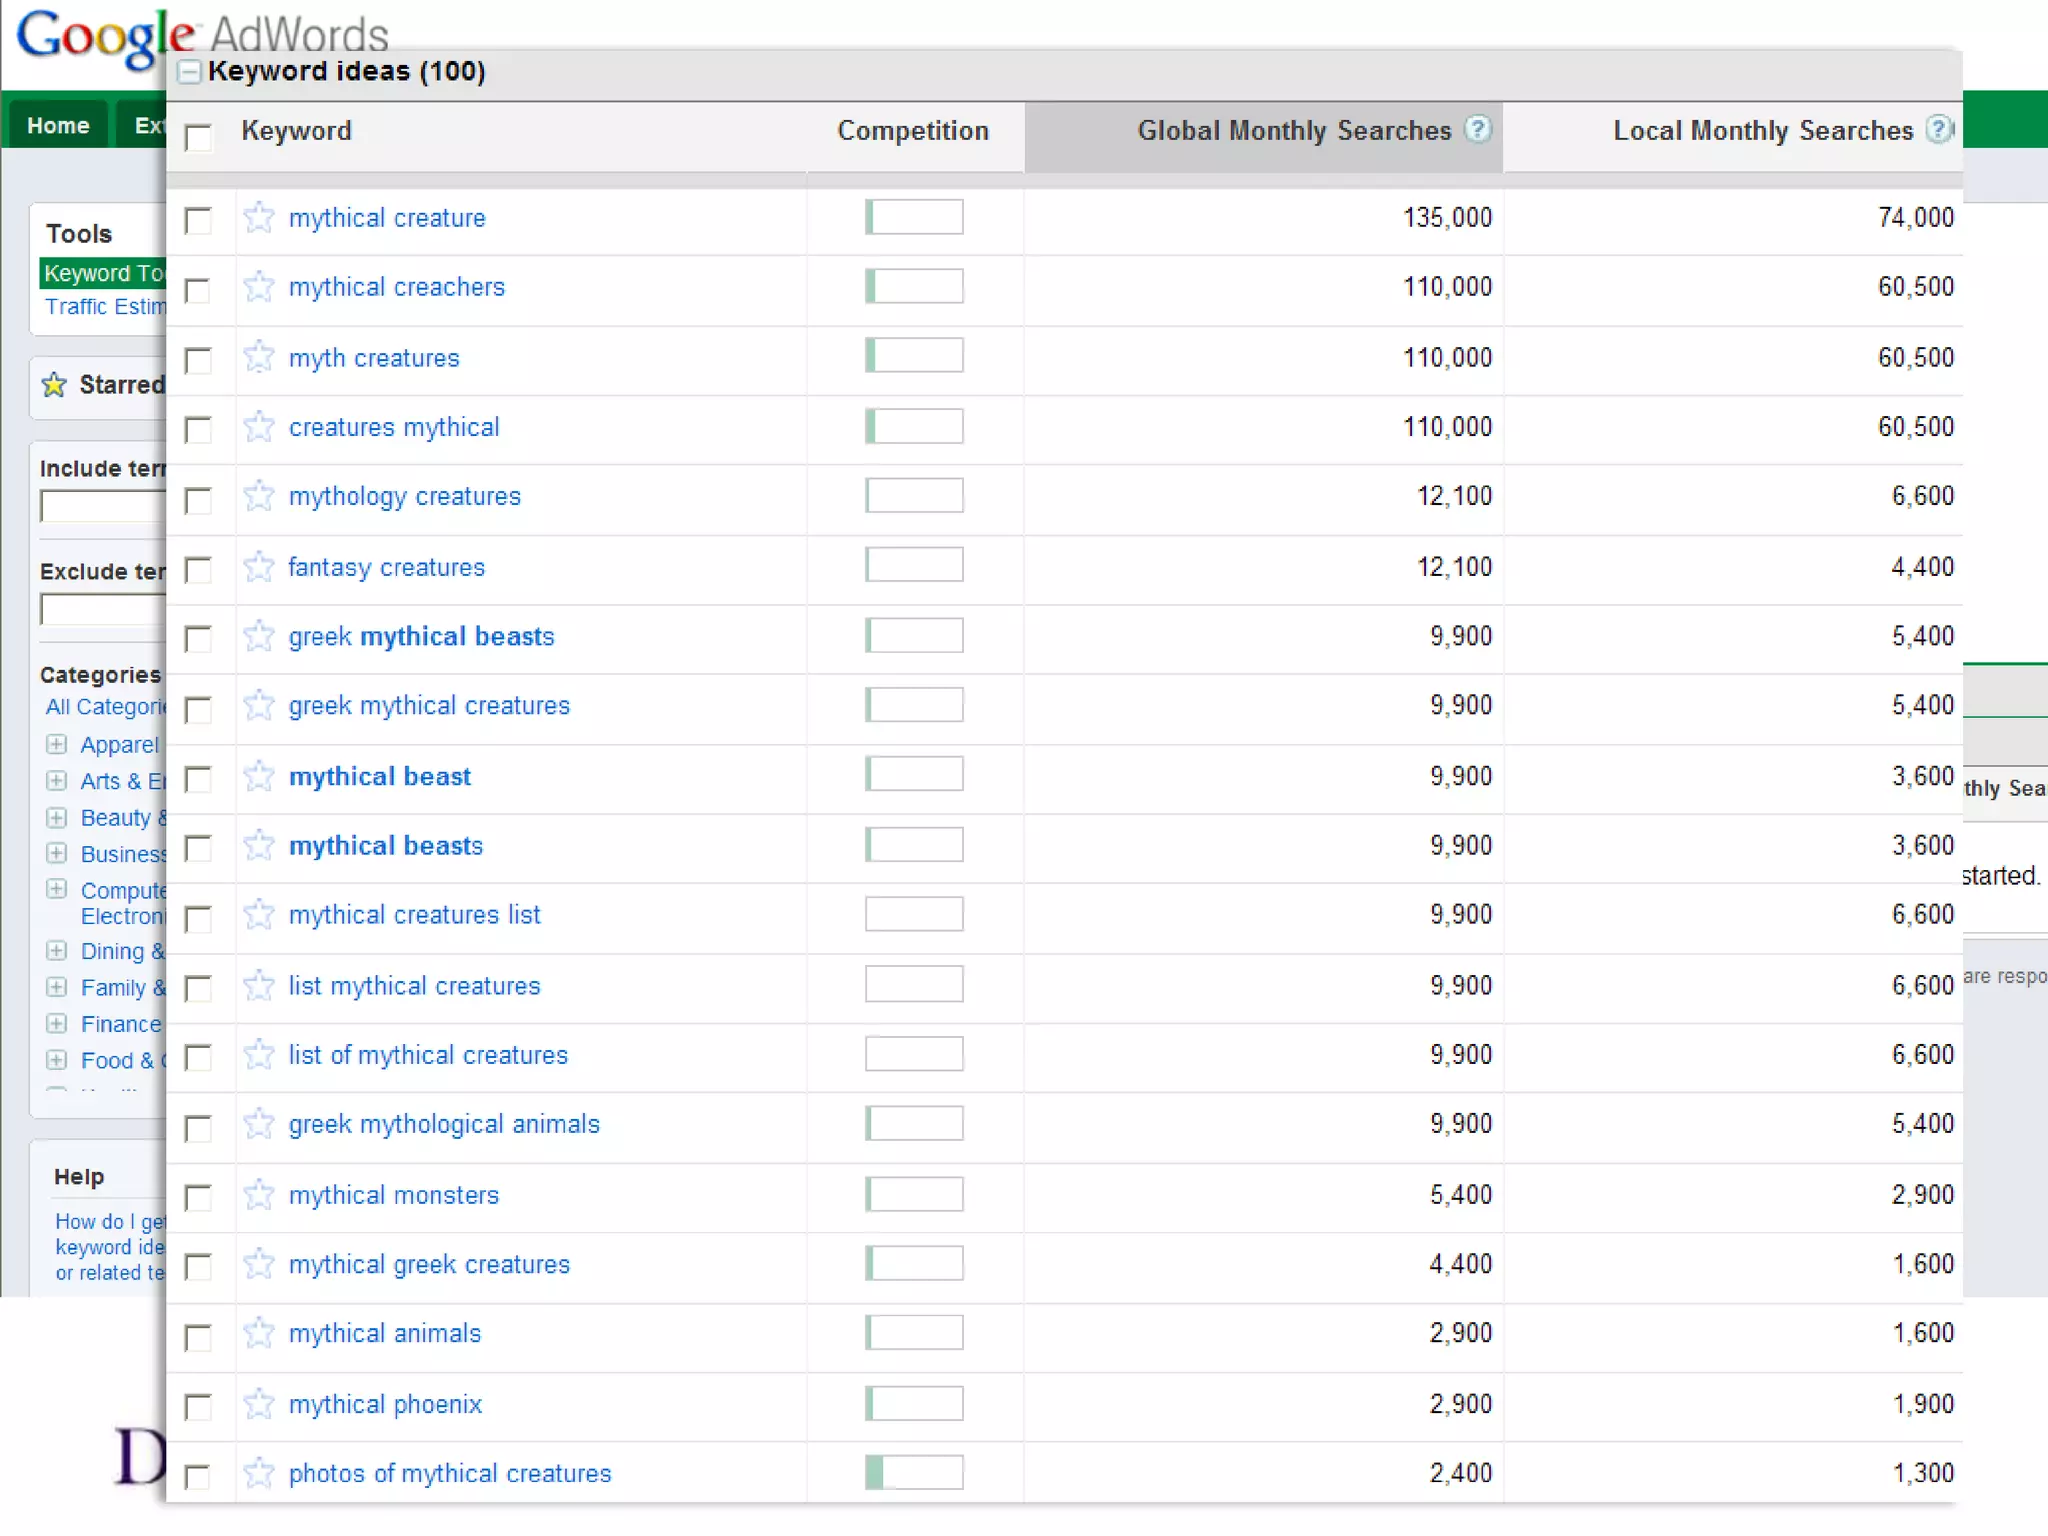Expand the Computers & Electronics category
The image size is (2048, 1536).
tap(57, 889)
